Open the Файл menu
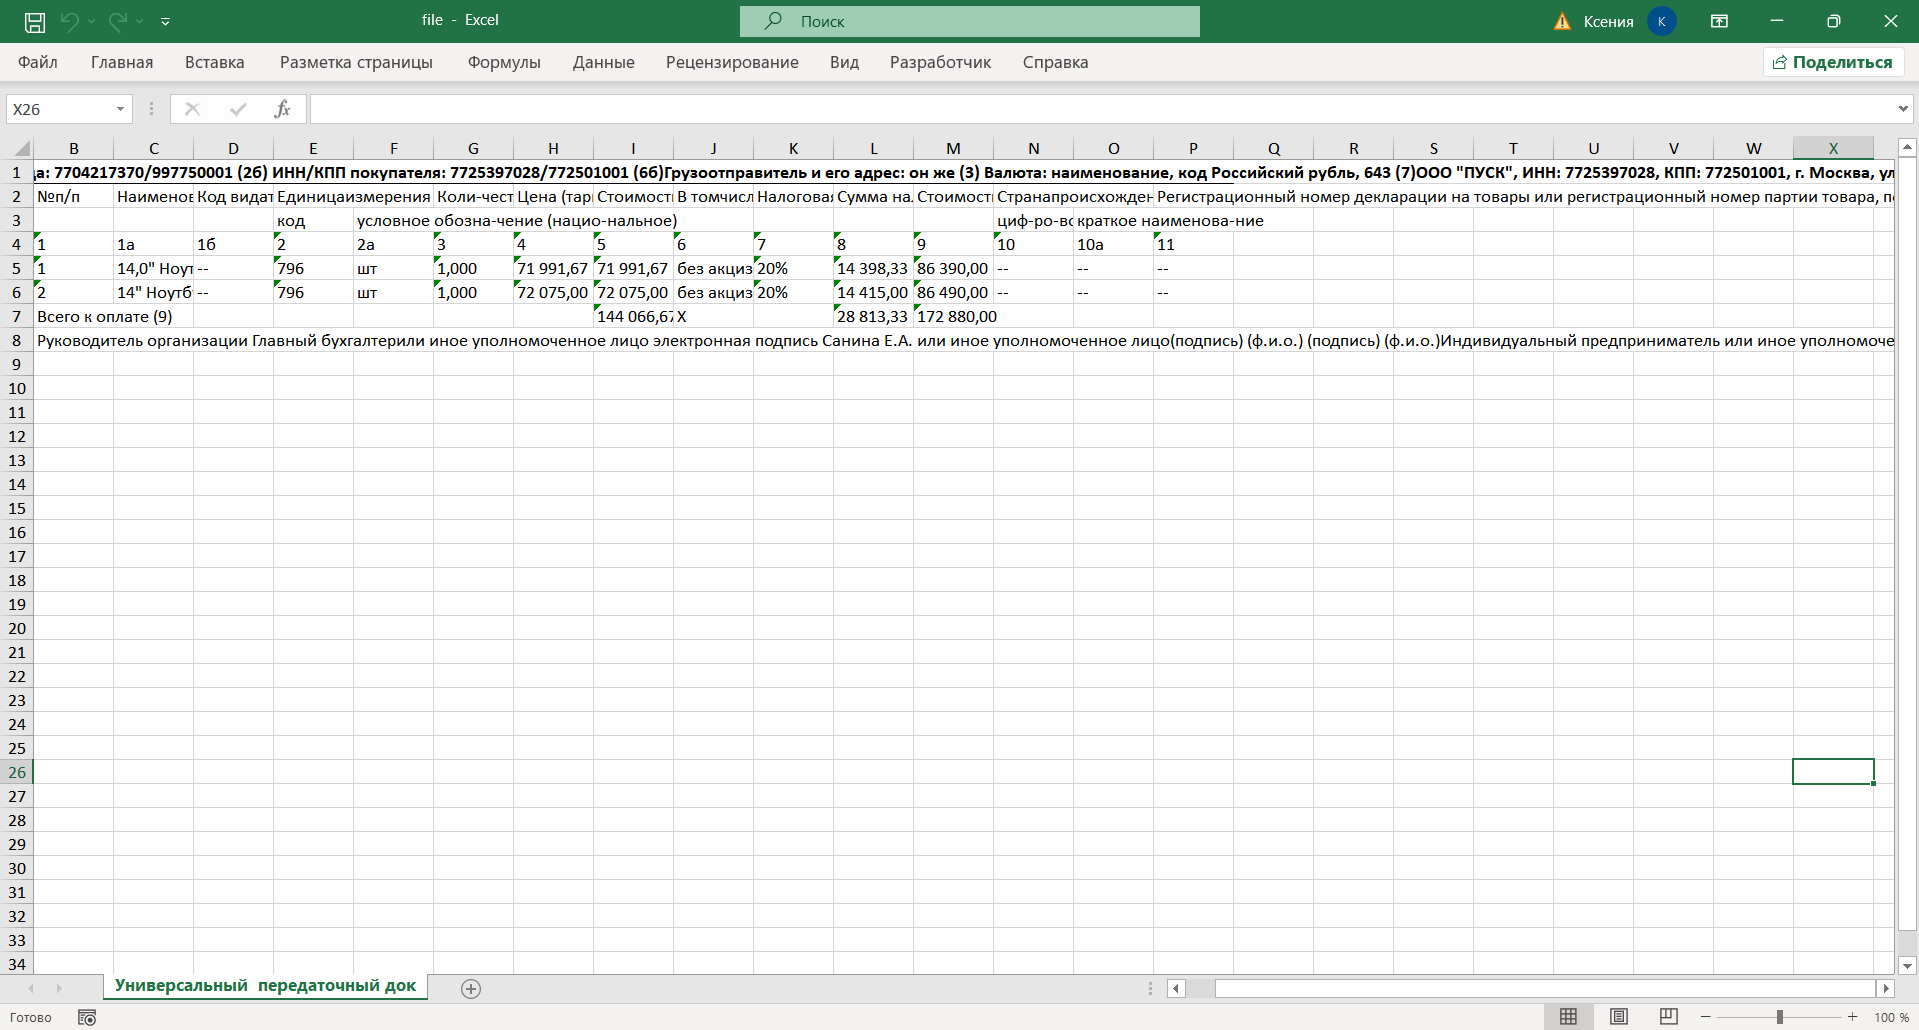The image size is (1919, 1030). coord(38,62)
